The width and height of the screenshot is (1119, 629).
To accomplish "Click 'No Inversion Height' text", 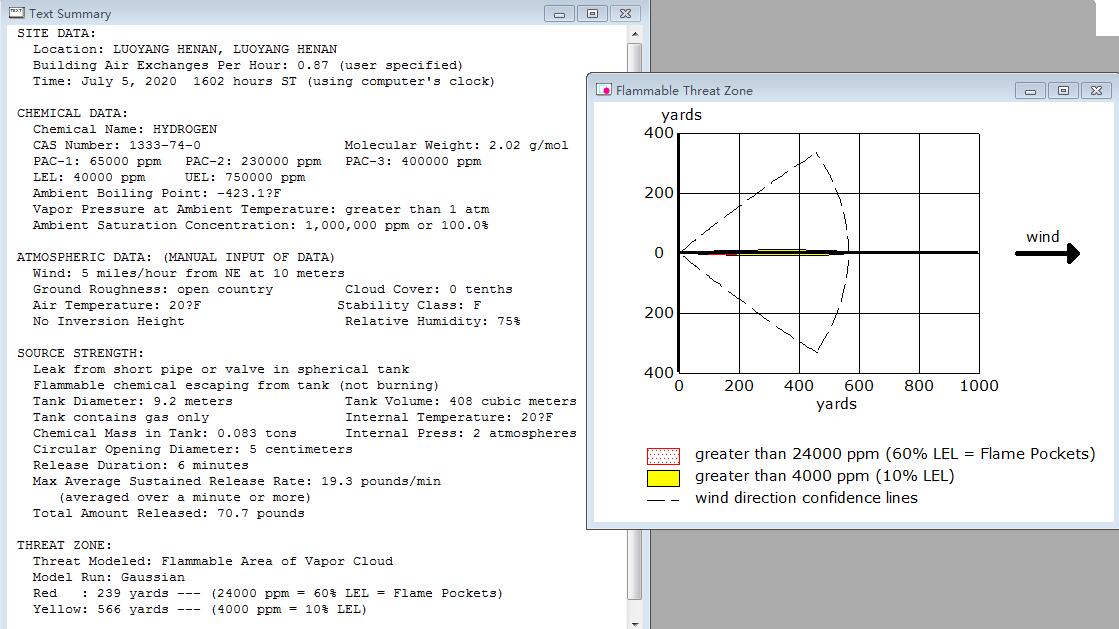I will click(108, 321).
